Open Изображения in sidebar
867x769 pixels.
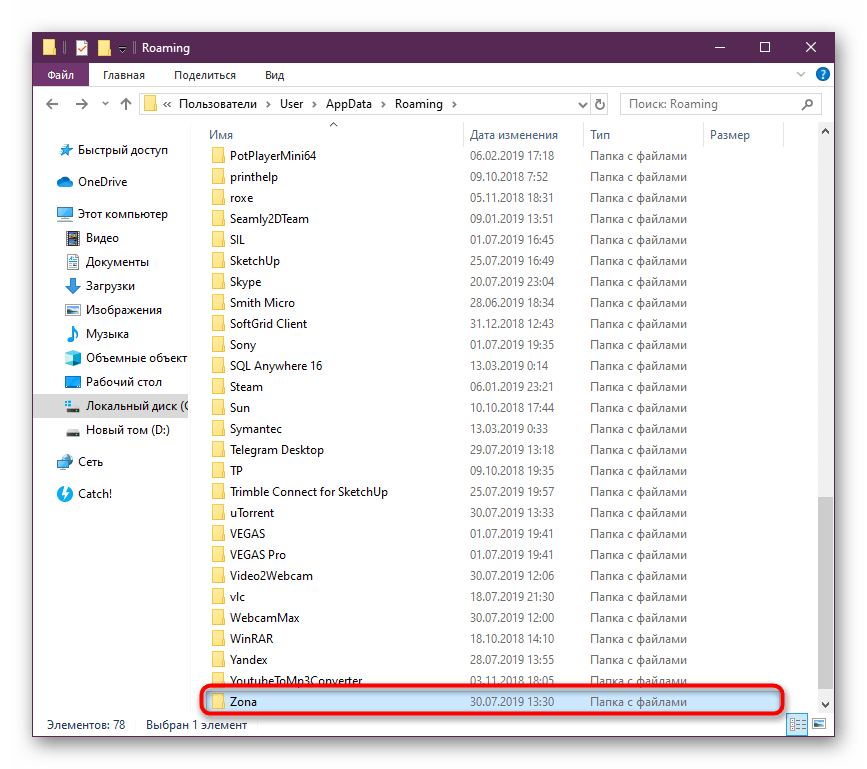(114, 310)
